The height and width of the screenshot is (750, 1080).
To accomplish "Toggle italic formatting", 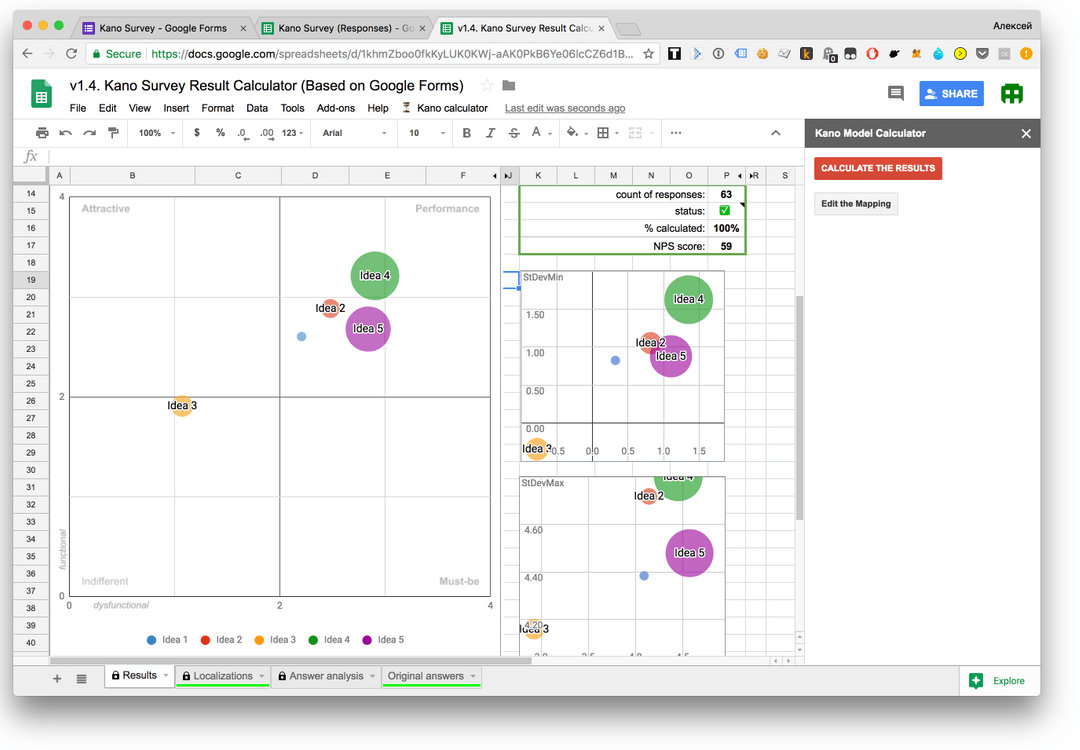I will click(490, 133).
